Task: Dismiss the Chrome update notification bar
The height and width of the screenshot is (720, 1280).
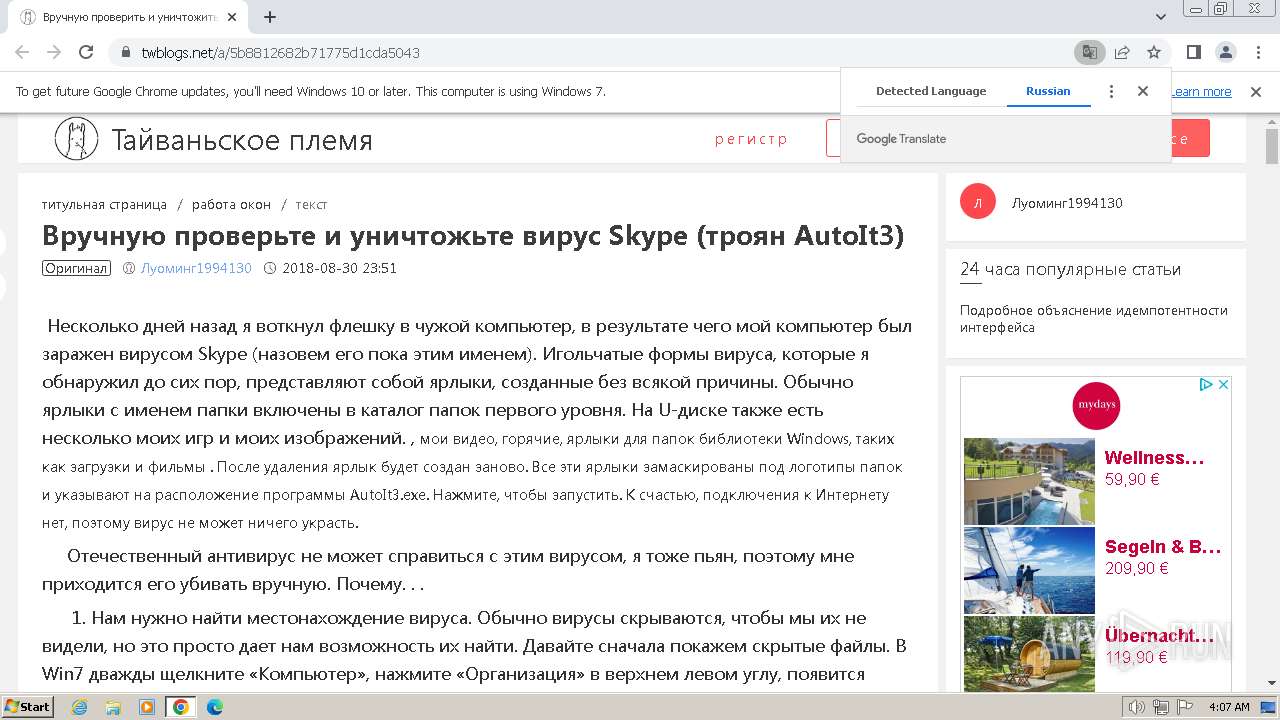Action: tap(1256, 91)
